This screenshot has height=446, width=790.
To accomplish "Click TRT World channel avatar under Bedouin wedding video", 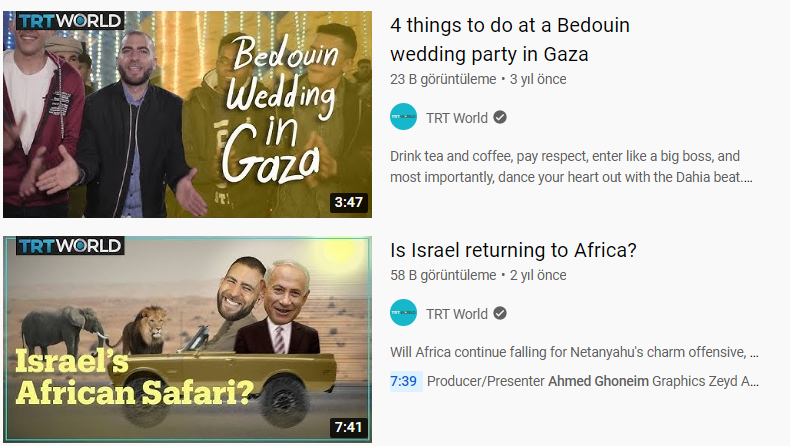I will coord(404,117).
